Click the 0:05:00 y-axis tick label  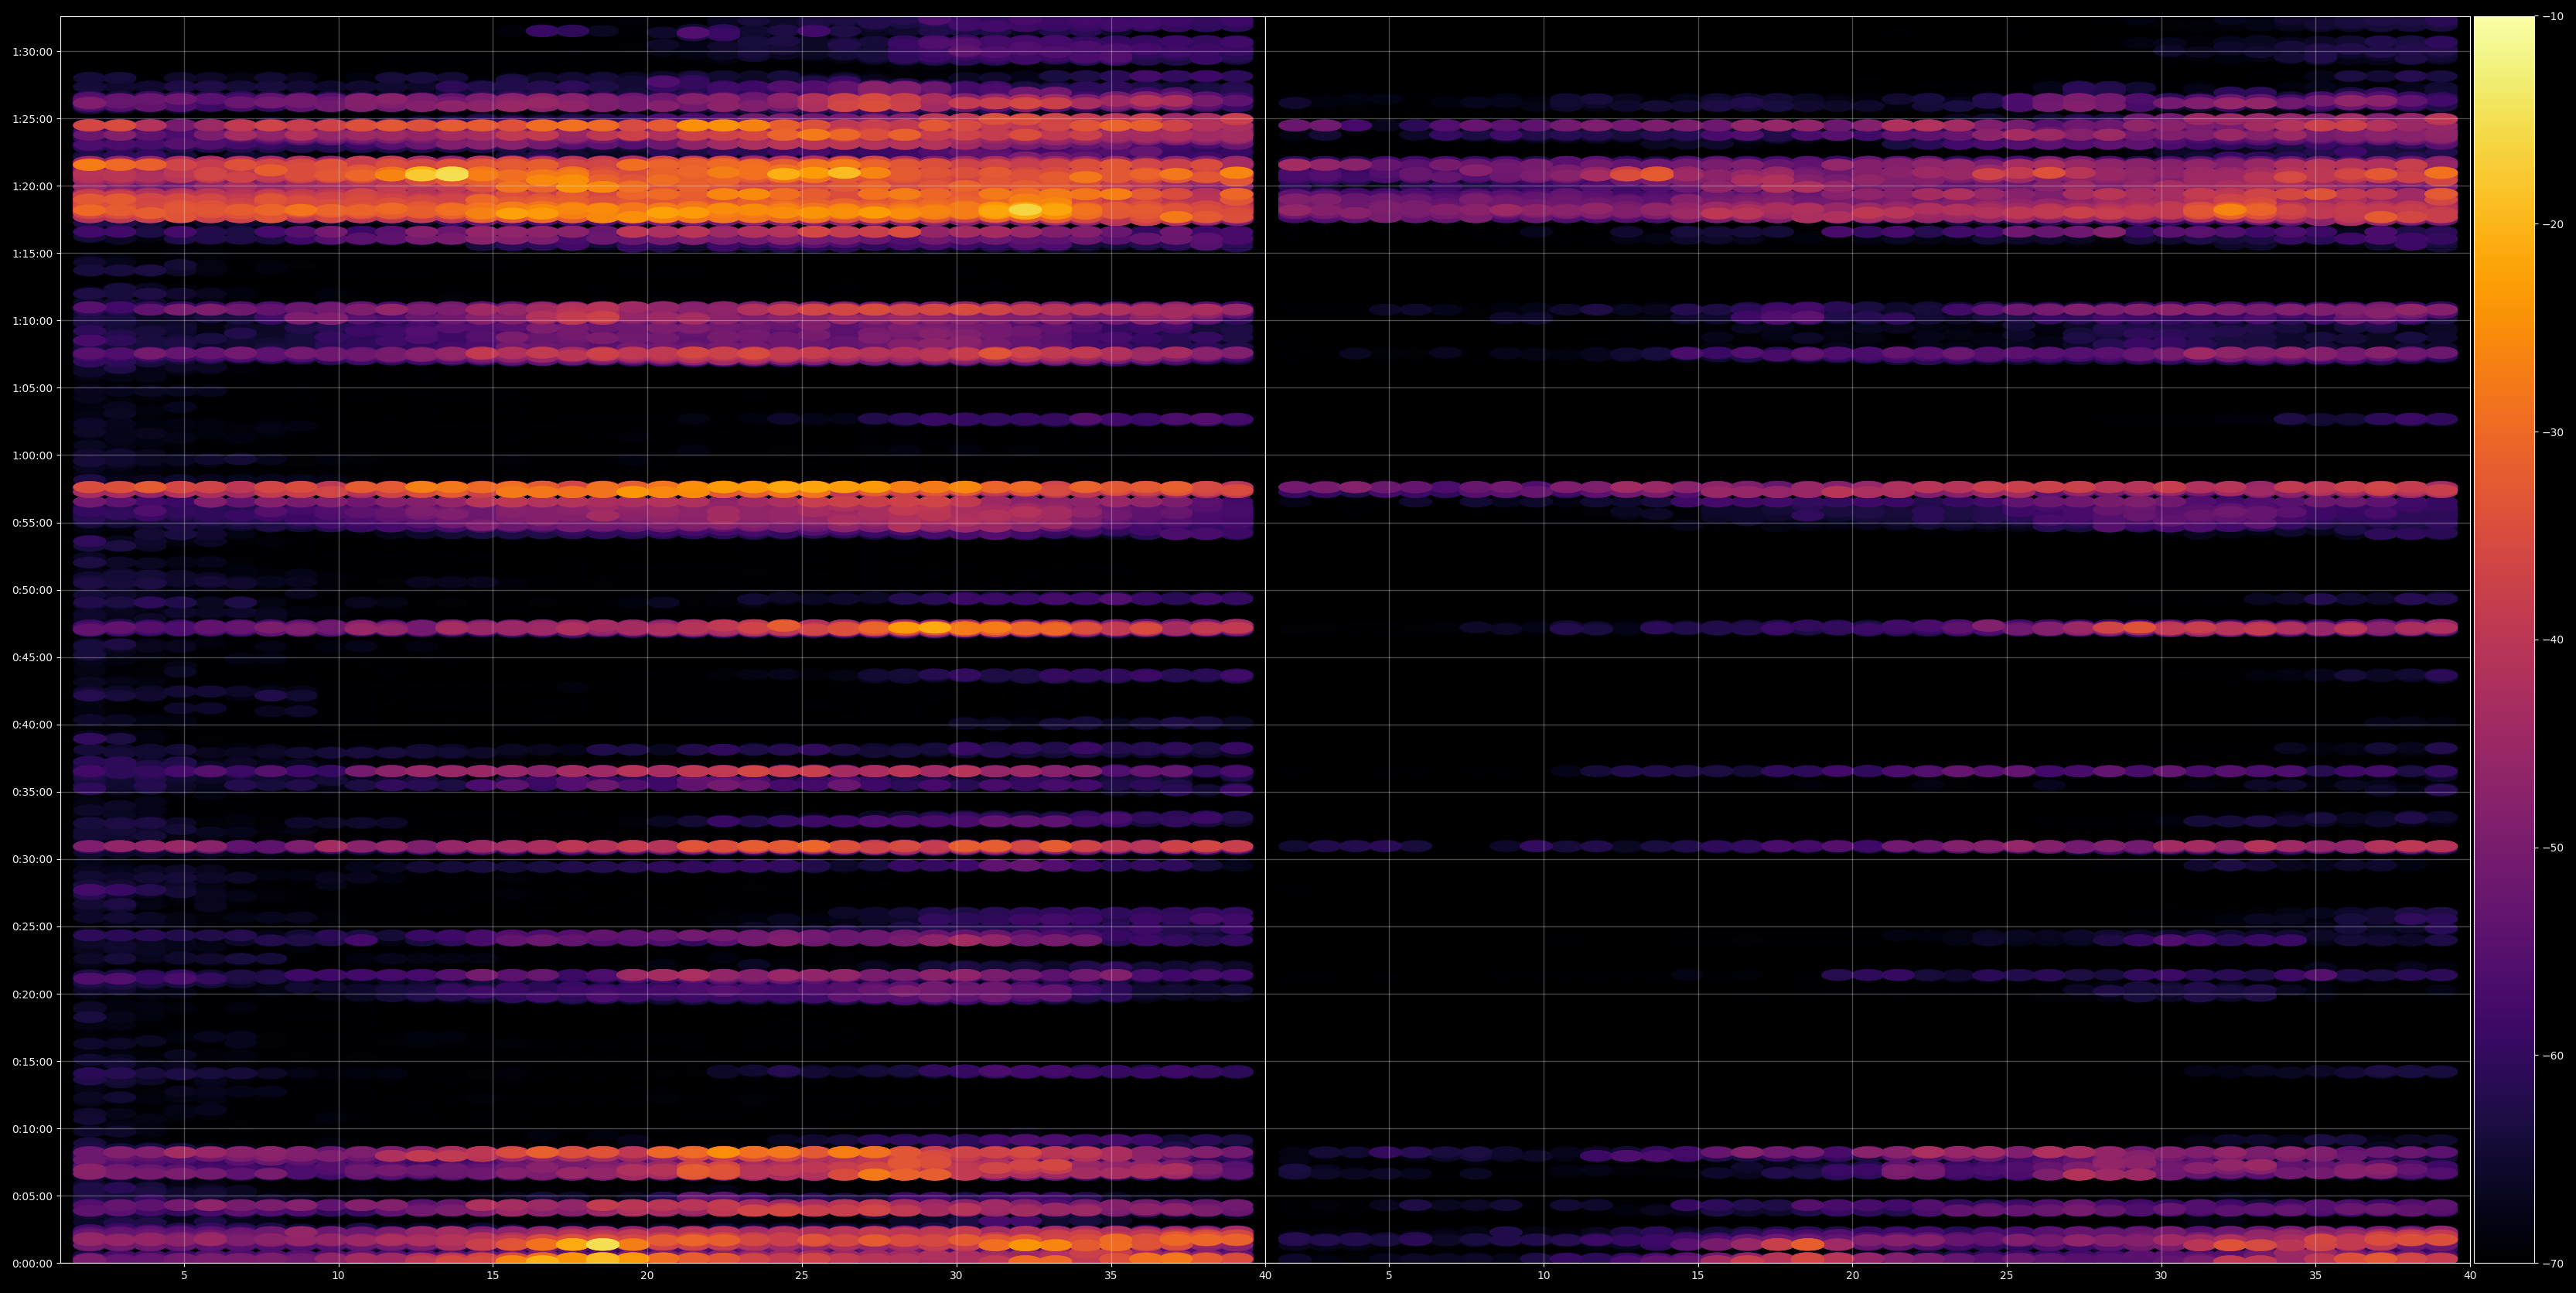point(32,1196)
